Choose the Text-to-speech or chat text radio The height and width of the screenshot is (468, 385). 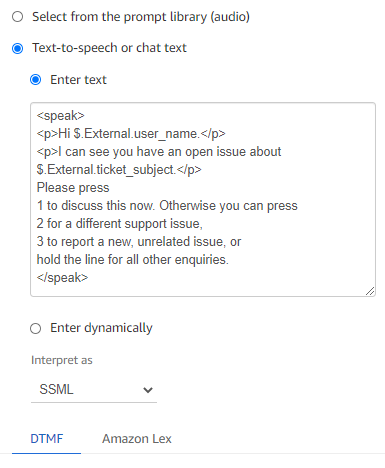click(17, 48)
